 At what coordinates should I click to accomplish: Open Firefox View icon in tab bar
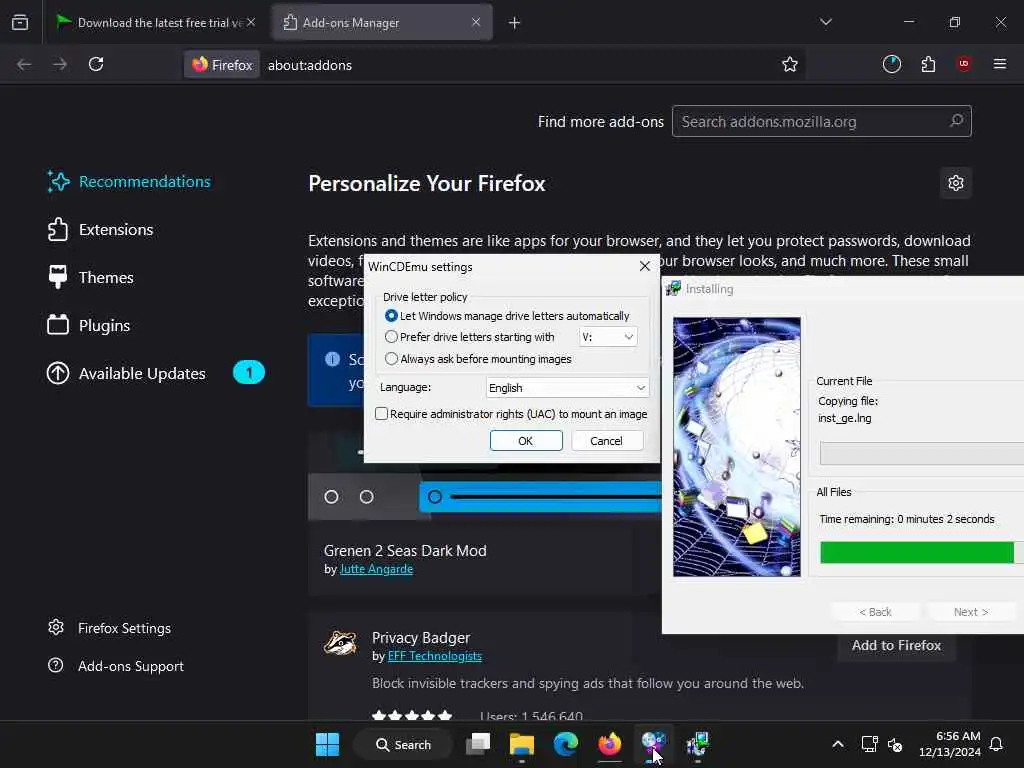20,22
